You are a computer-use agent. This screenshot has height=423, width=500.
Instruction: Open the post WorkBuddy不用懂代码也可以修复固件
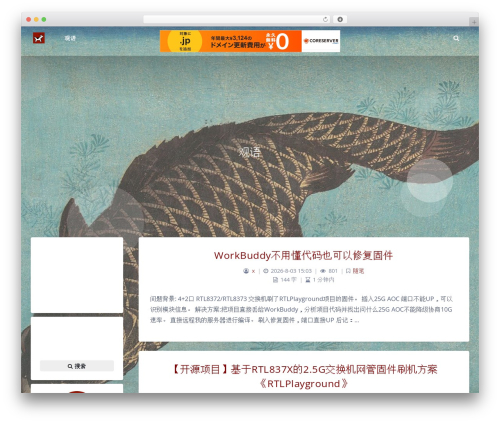pos(303,256)
